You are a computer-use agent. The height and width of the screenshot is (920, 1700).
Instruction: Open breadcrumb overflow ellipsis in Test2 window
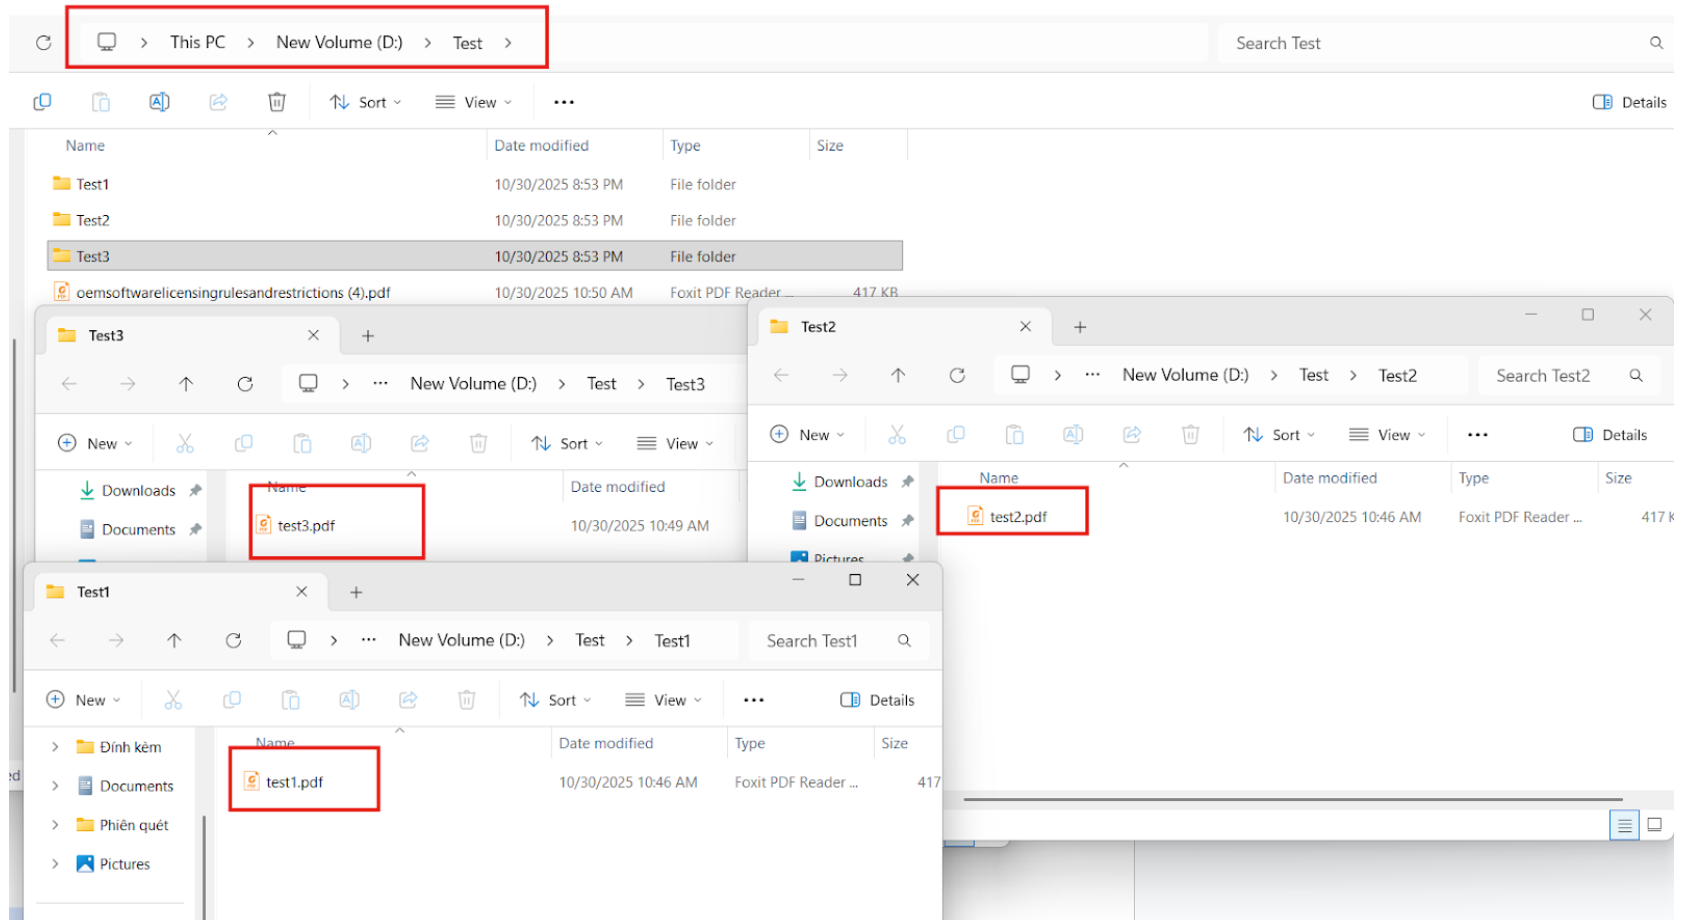click(x=1092, y=375)
